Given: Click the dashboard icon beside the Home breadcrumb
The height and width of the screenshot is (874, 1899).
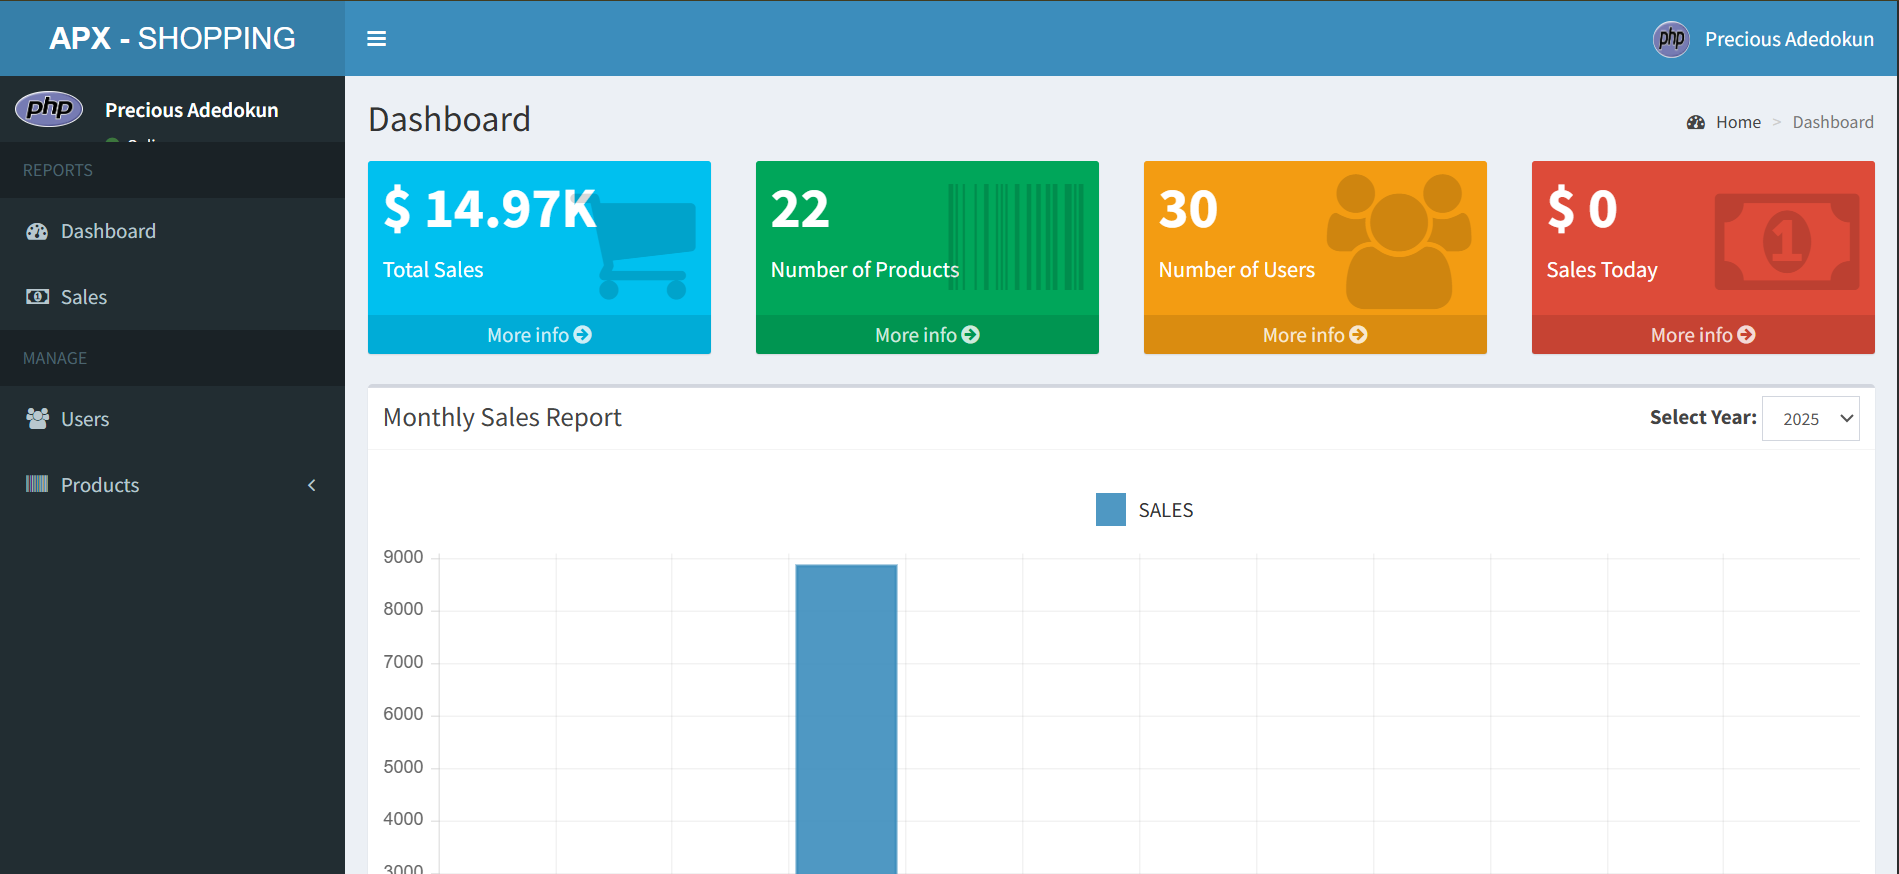Looking at the screenshot, I should pyautogui.click(x=1695, y=122).
